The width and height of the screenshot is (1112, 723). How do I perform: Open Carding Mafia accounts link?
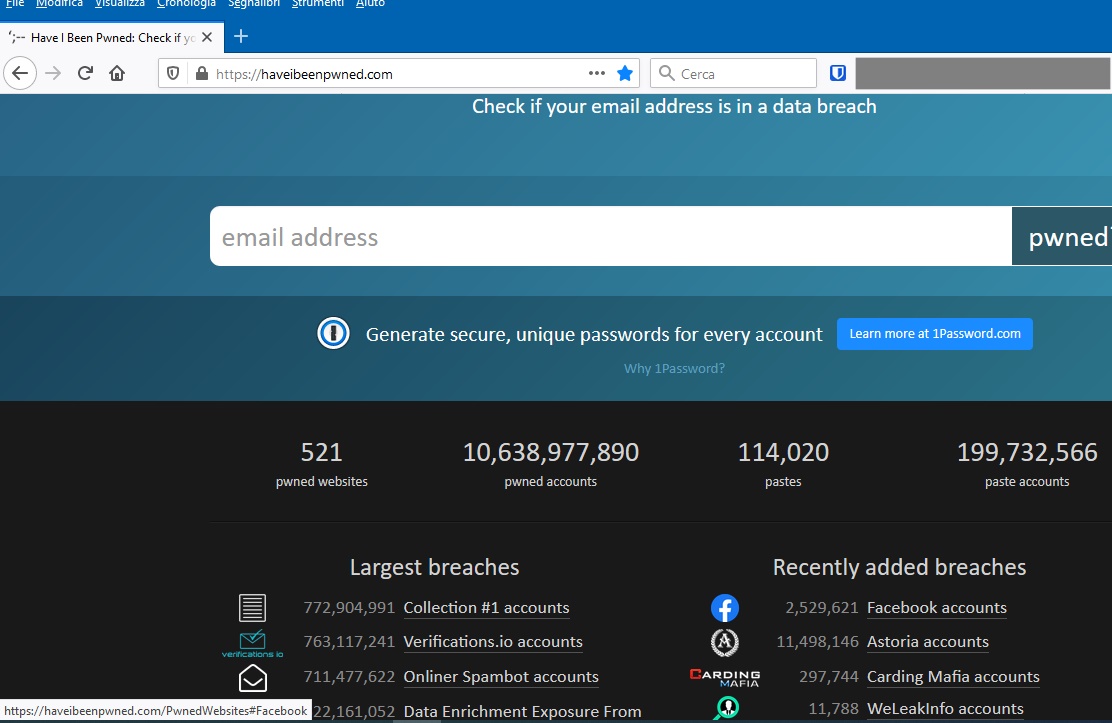click(953, 677)
